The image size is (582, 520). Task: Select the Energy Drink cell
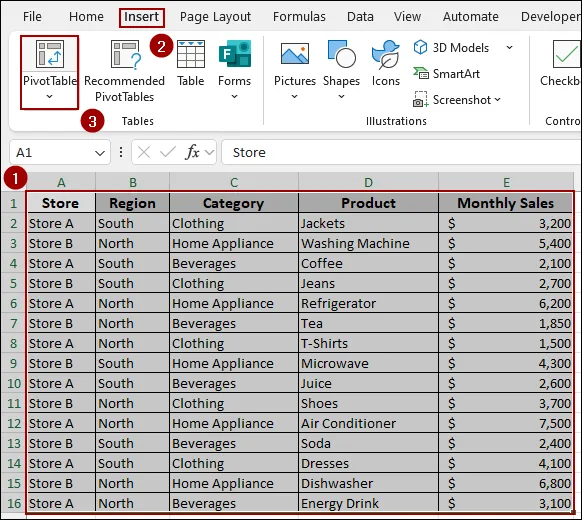(368, 503)
